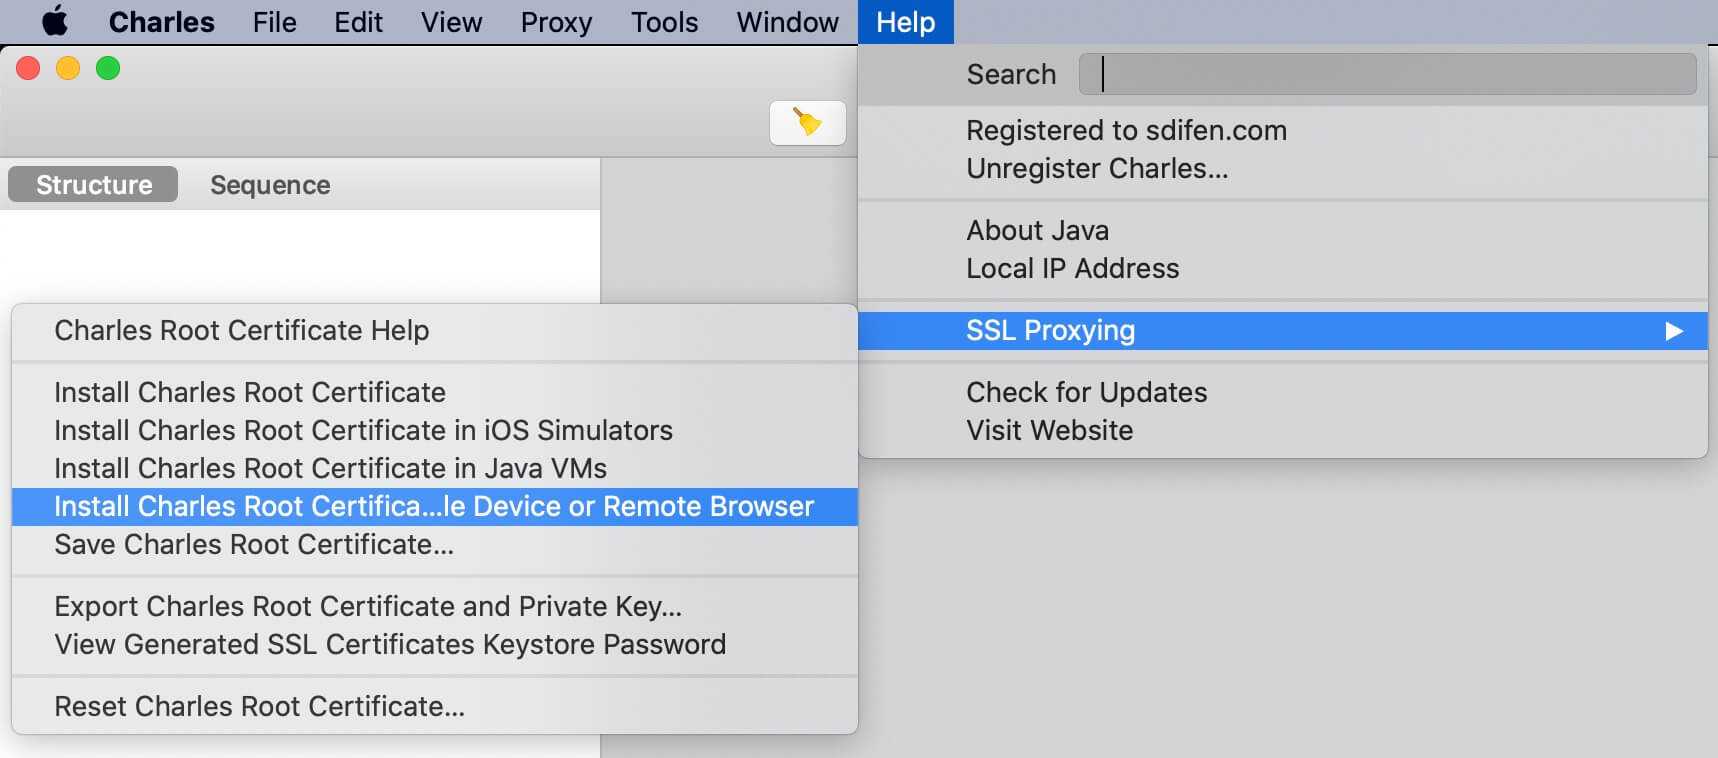Choose Save Charles Root Certificate
Image resolution: width=1718 pixels, height=758 pixels.
254,544
